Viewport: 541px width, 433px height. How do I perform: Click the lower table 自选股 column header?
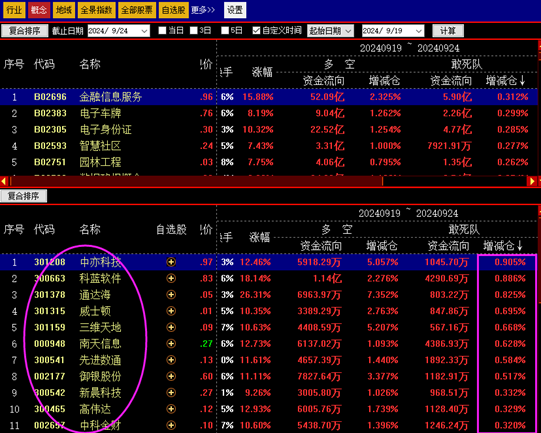(x=171, y=229)
